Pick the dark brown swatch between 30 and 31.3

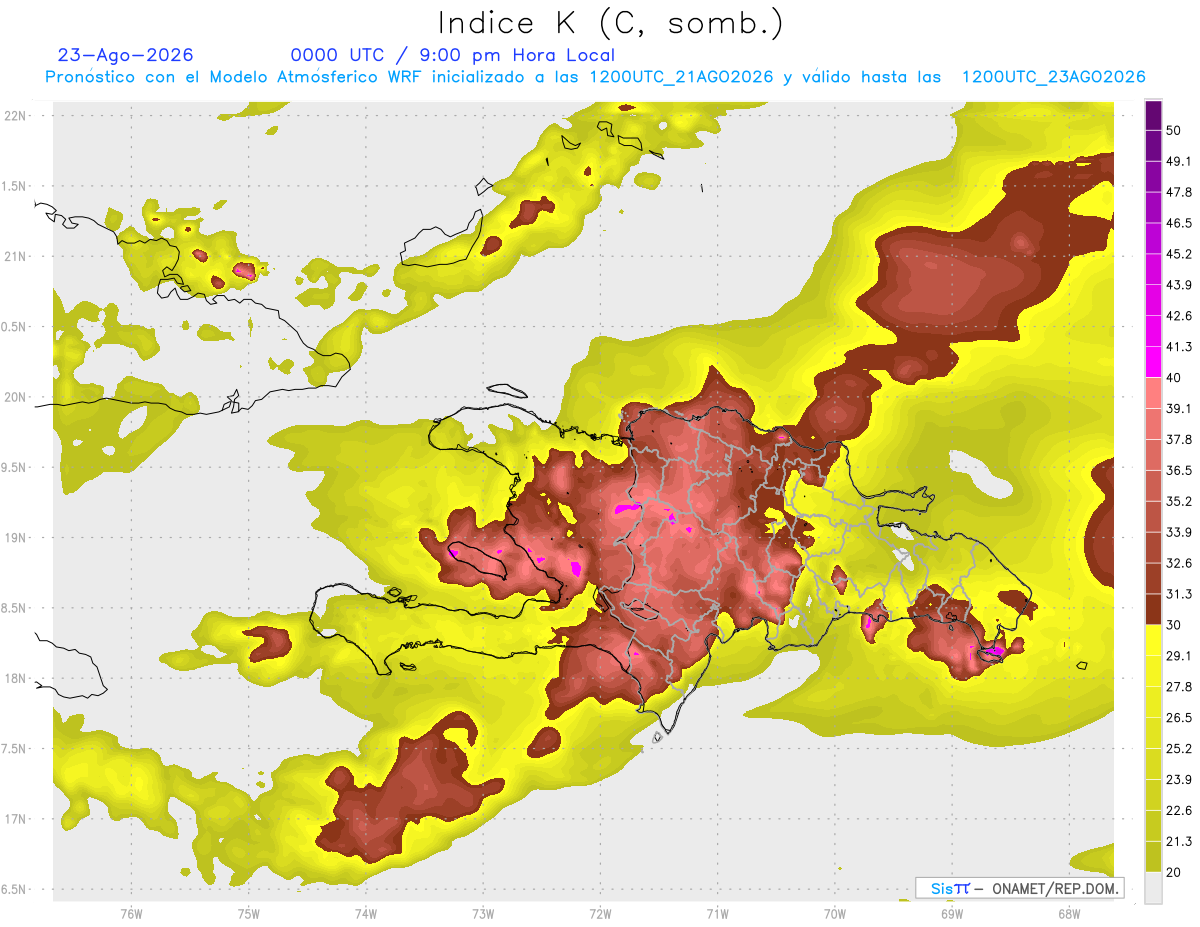click(1153, 609)
